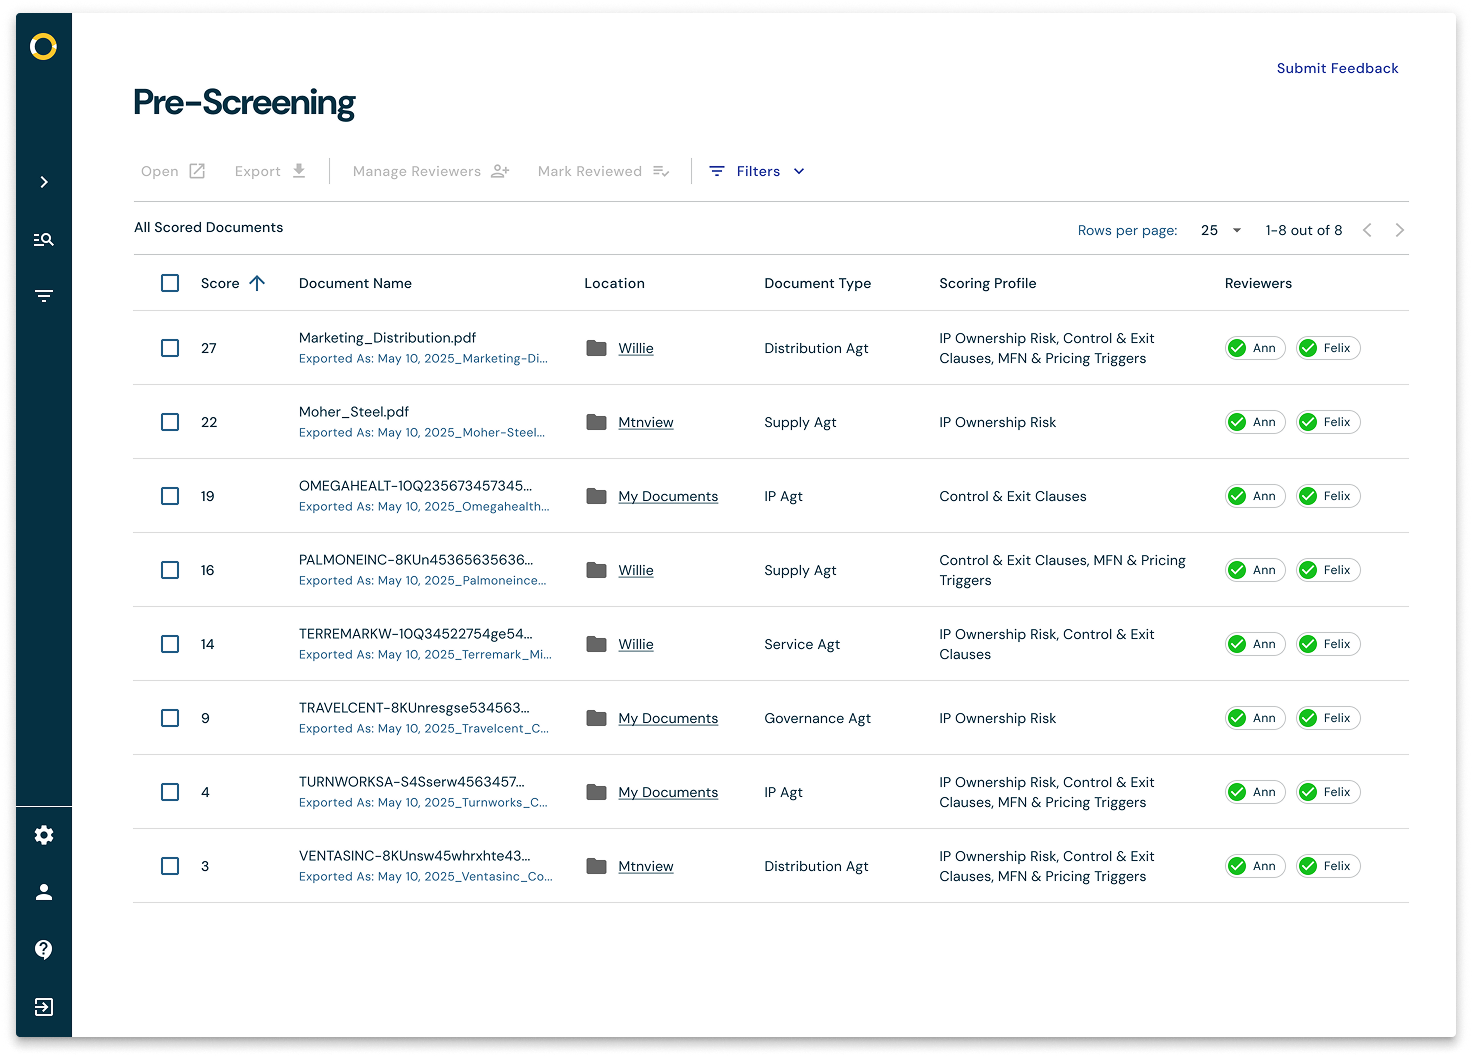This screenshot has height=1056, width=1472.
Task: Click folder icon in Moher_Steel.pdf row
Action: point(597,422)
